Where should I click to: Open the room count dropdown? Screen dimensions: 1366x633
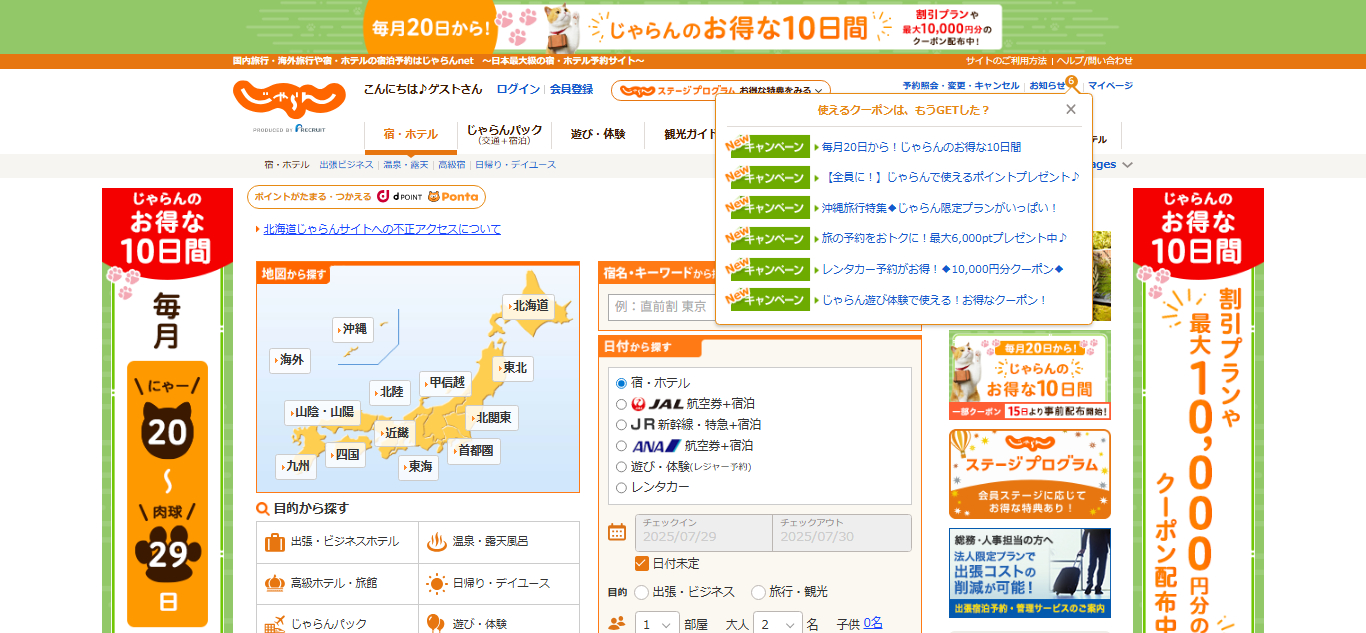(657, 624)
